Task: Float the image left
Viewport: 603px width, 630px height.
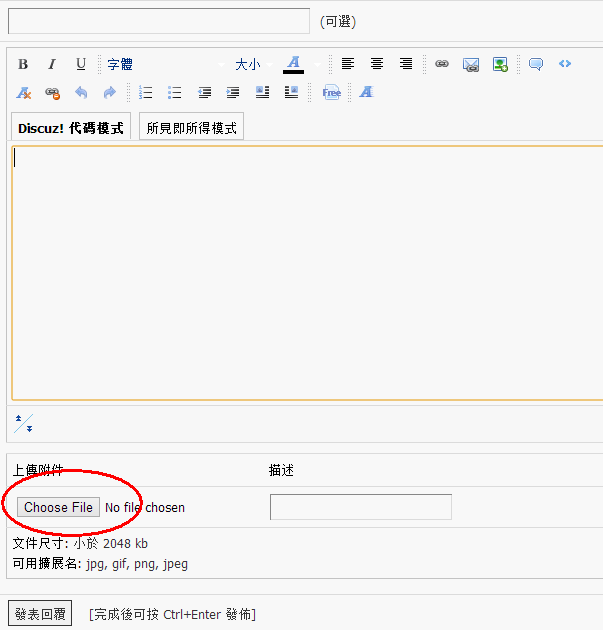Action: 262,92
